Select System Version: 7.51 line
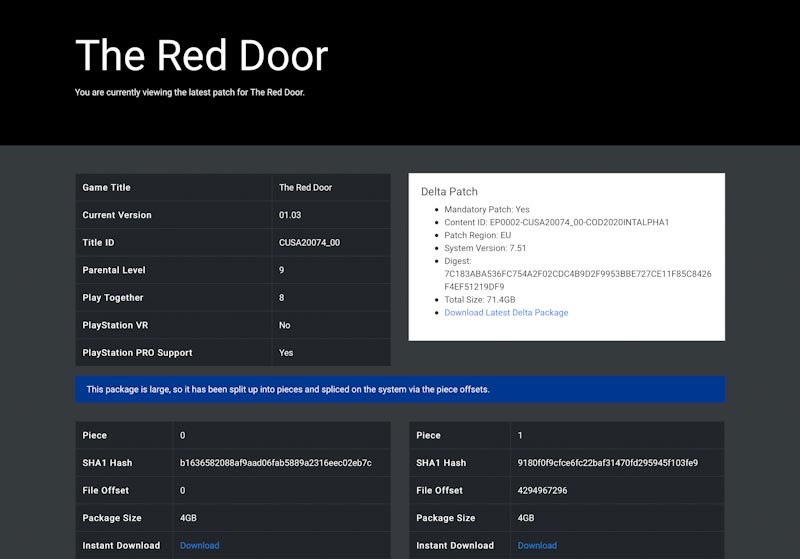800x559 pixels. (485, 248)
